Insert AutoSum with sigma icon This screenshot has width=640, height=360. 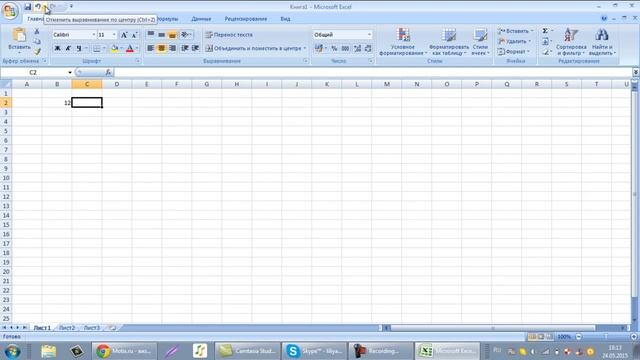coord(545,31)
